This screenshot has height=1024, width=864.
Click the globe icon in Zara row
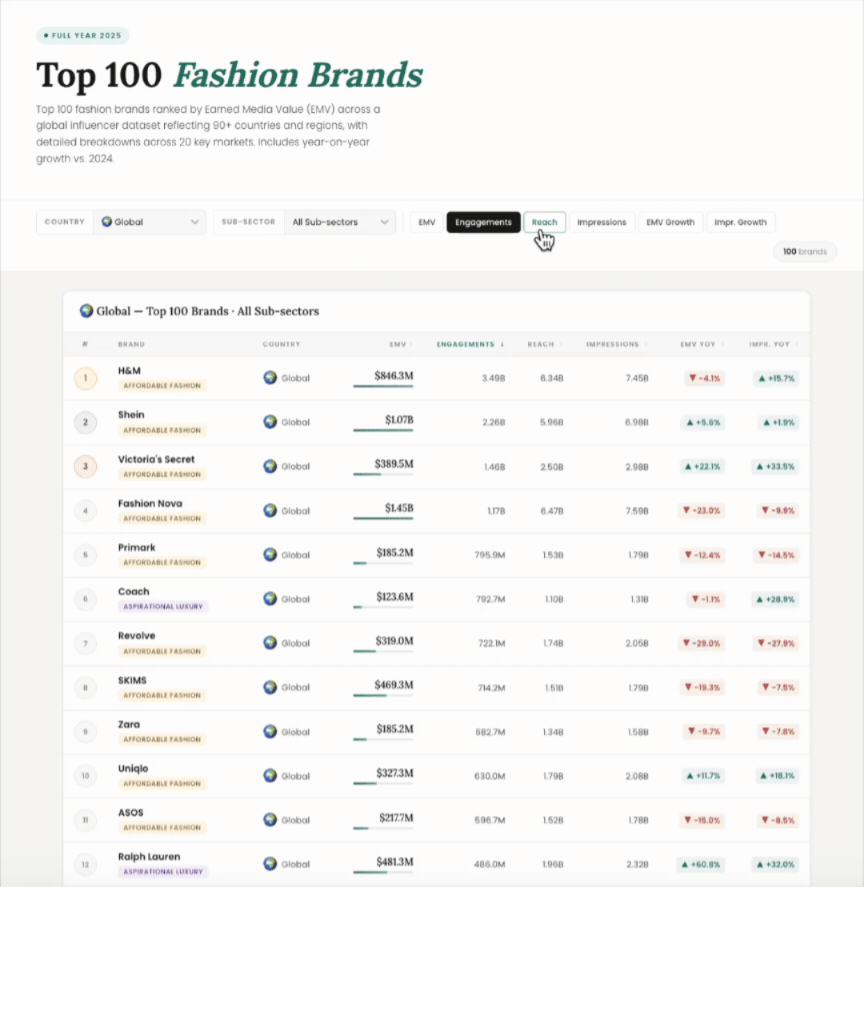coord(270,731)
